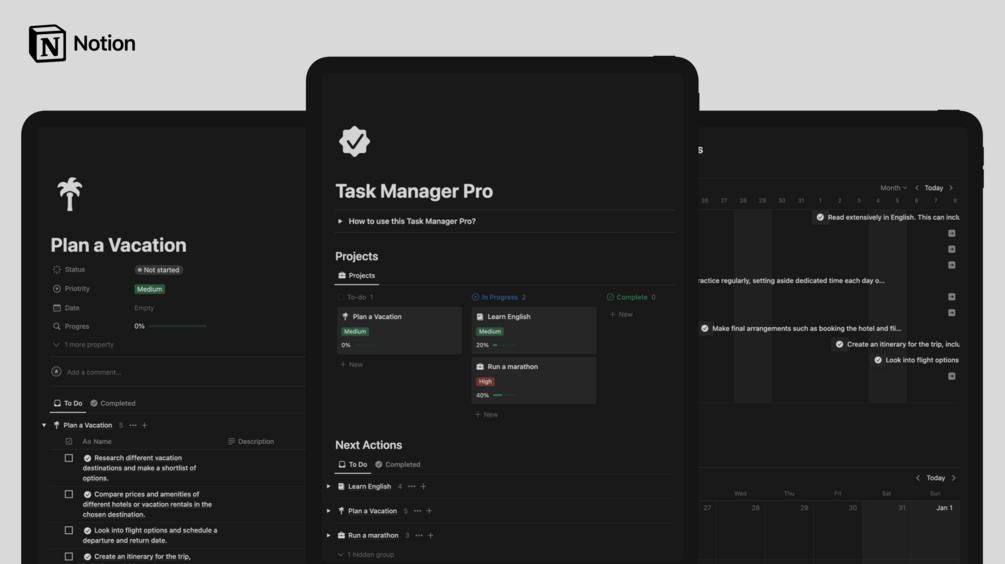This screenshot has height=564, width=1005.
Task: Expand How to use this Task Manager Pro toggle
Action: (x=340, y=221)
